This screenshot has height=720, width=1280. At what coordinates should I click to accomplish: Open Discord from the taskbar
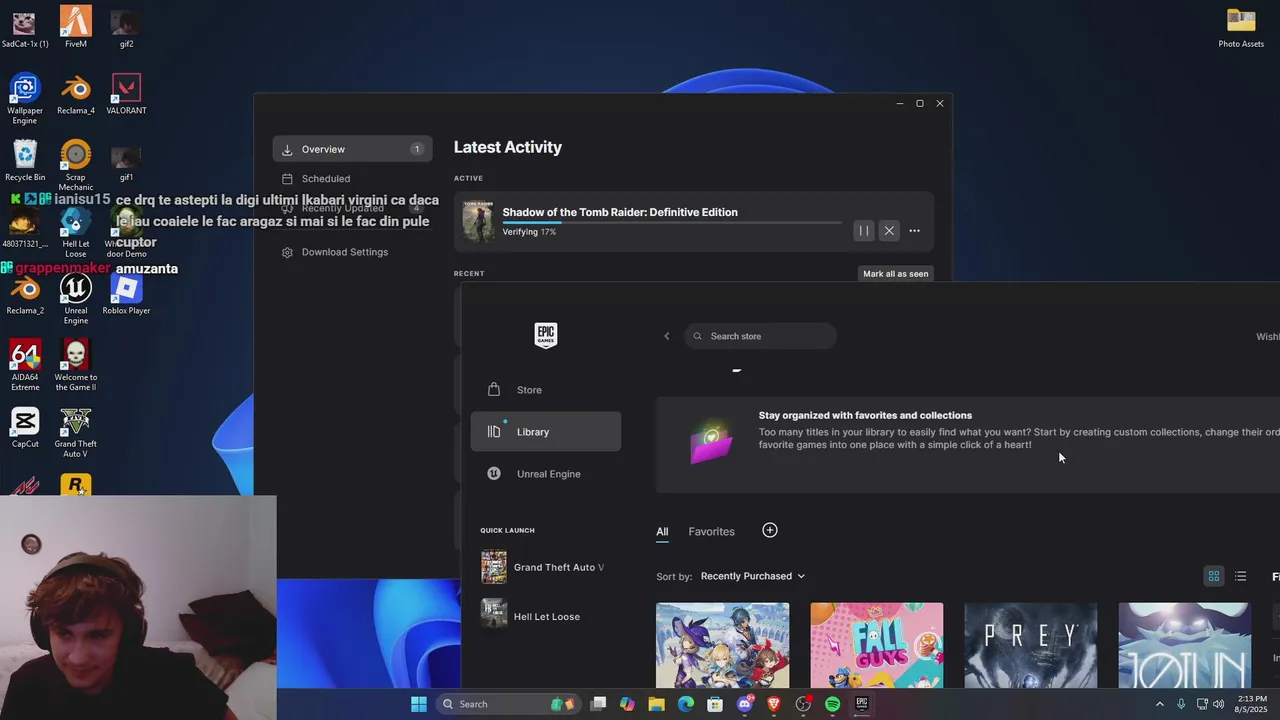pyautogui.click(x=744, y=704)
